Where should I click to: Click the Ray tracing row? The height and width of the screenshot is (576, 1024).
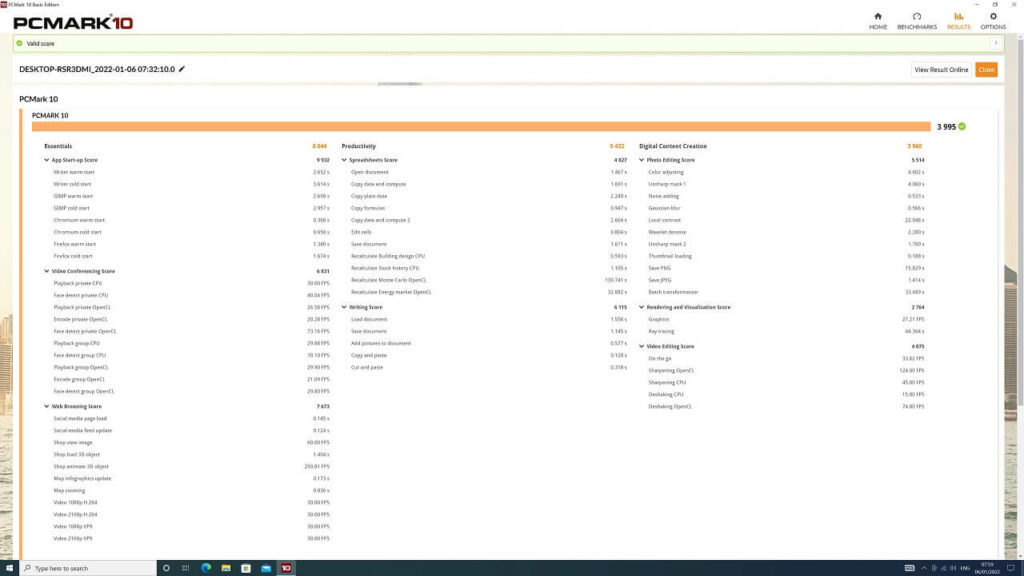(786, 331)
